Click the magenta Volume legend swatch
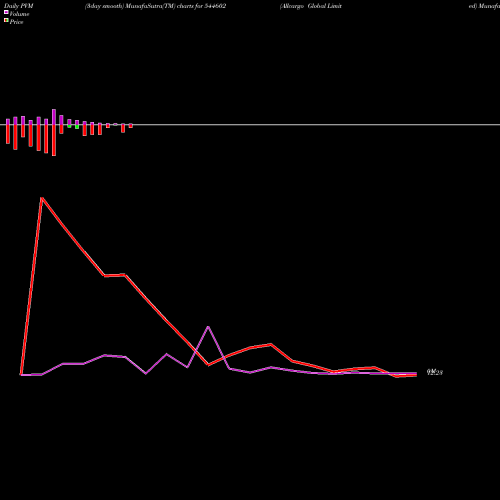This screenshot has width=500, height=500. (x=6, y=12)
